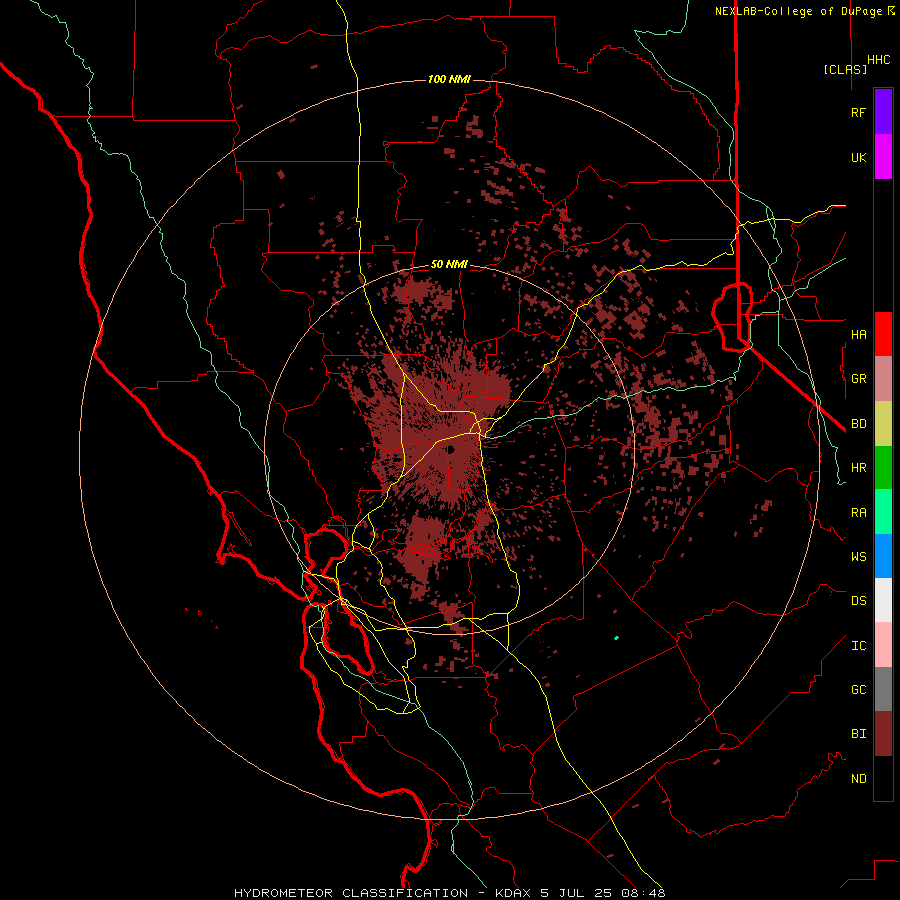Click the isolated green RA echo pixel

616,638
